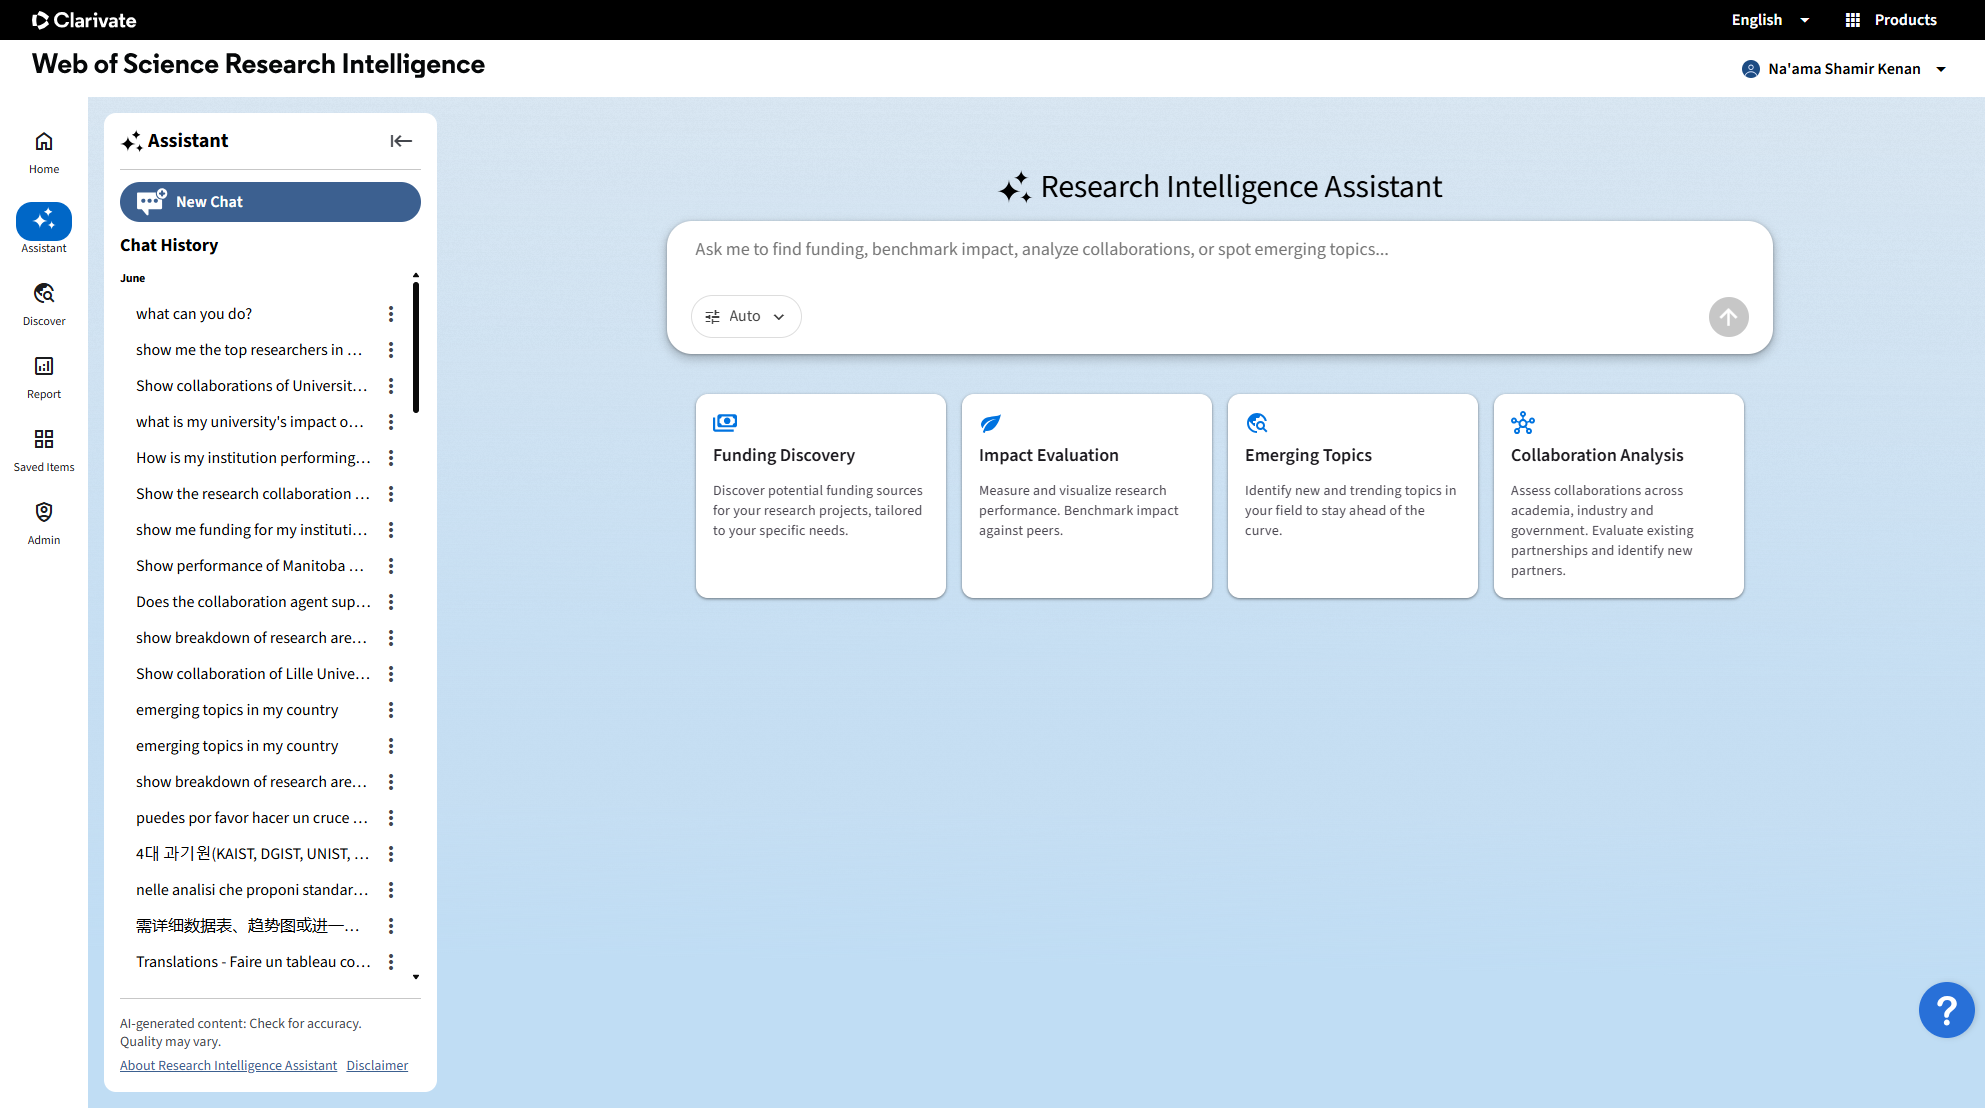Click the chat history scroll down arrow

pos(416,977)
